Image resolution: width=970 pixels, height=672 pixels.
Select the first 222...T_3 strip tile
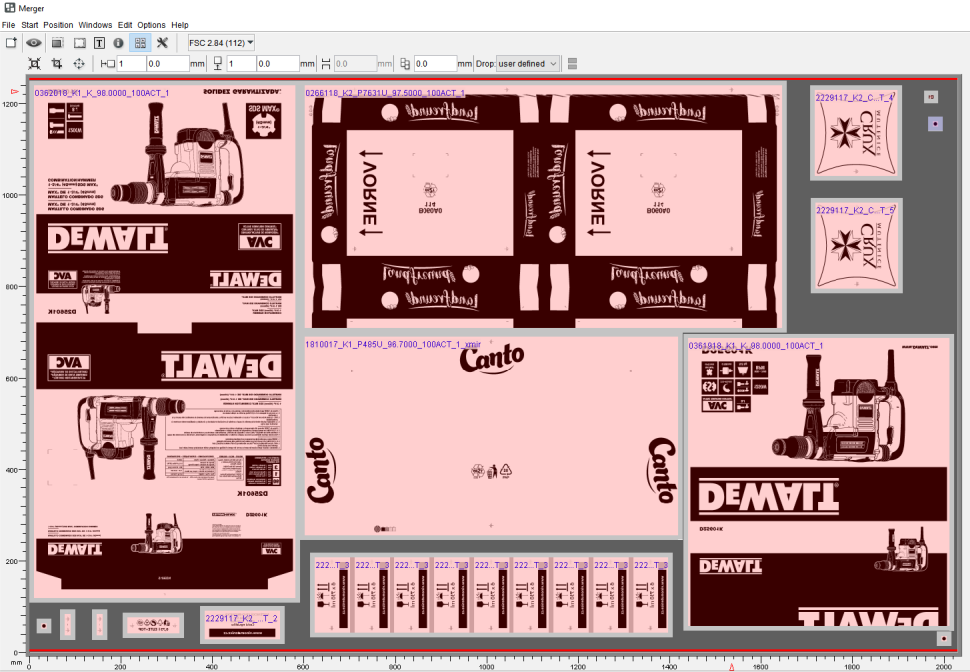(x=332, y=595)
